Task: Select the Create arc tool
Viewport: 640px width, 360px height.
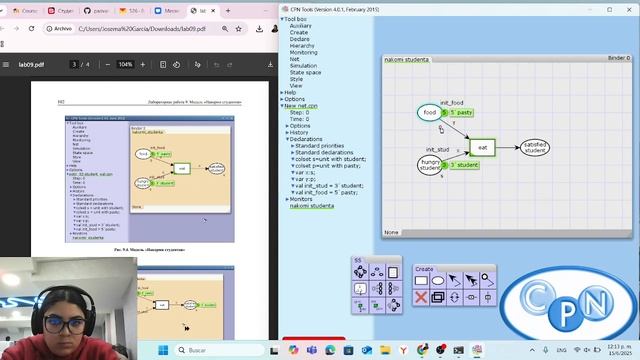Action: pos(454,281)
